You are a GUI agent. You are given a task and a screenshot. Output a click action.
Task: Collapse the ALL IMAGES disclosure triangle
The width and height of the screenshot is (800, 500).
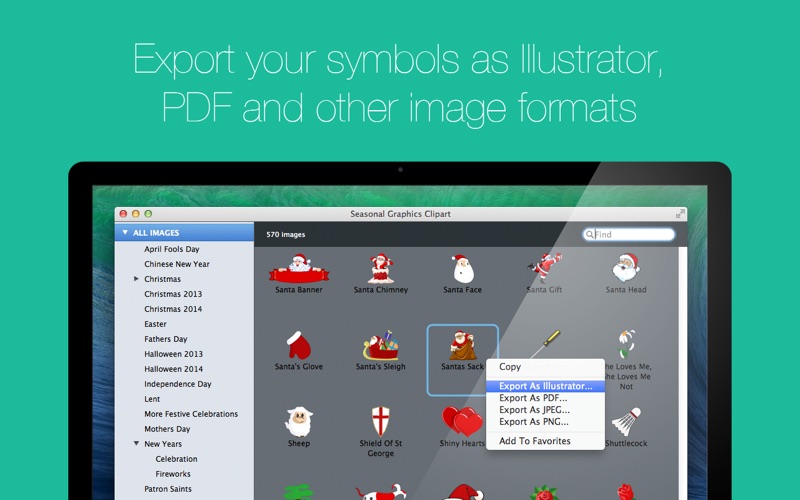(125, 233)
